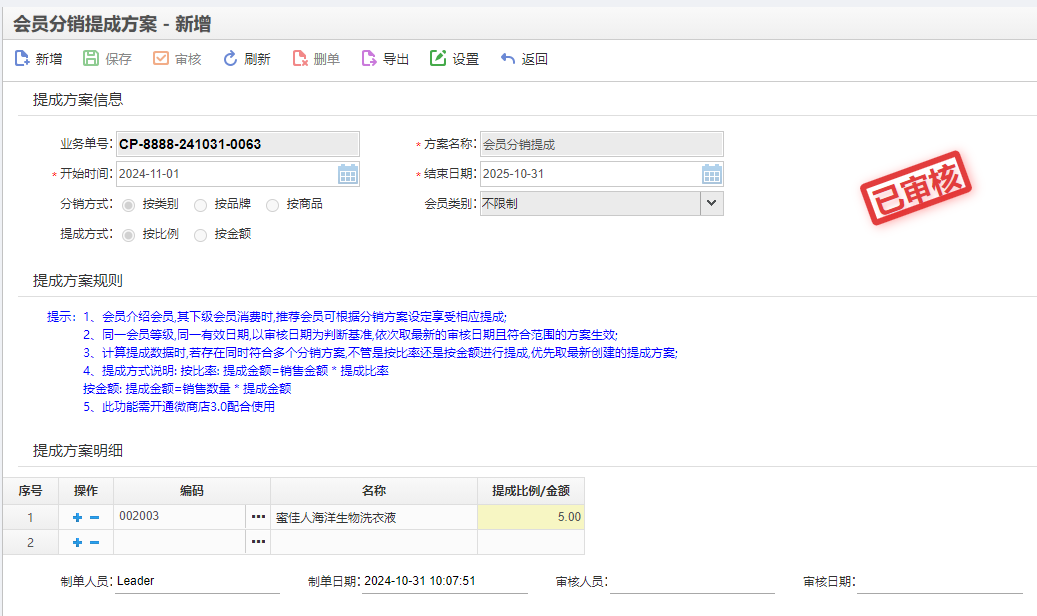Click the 保存 save icon
Screen dimensions: 1037x616
click(91, 59)
